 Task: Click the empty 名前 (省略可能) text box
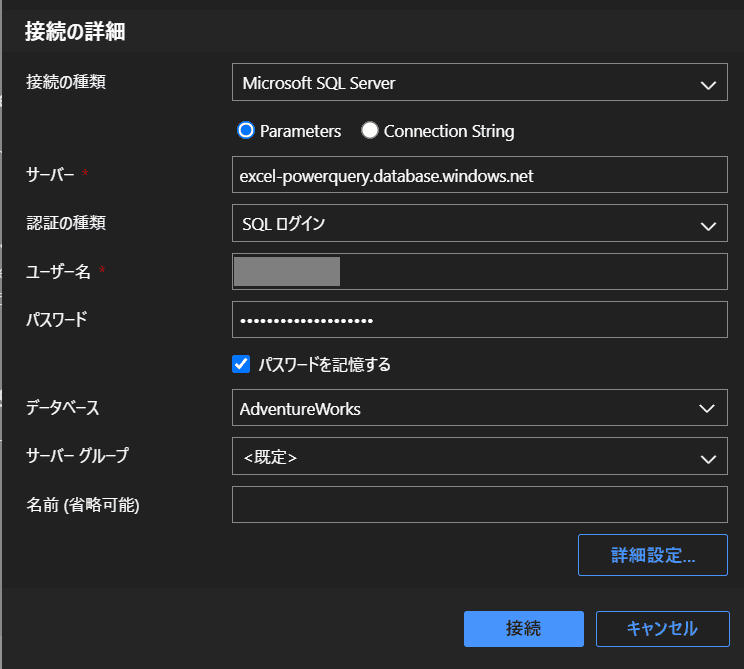point(479,505)
